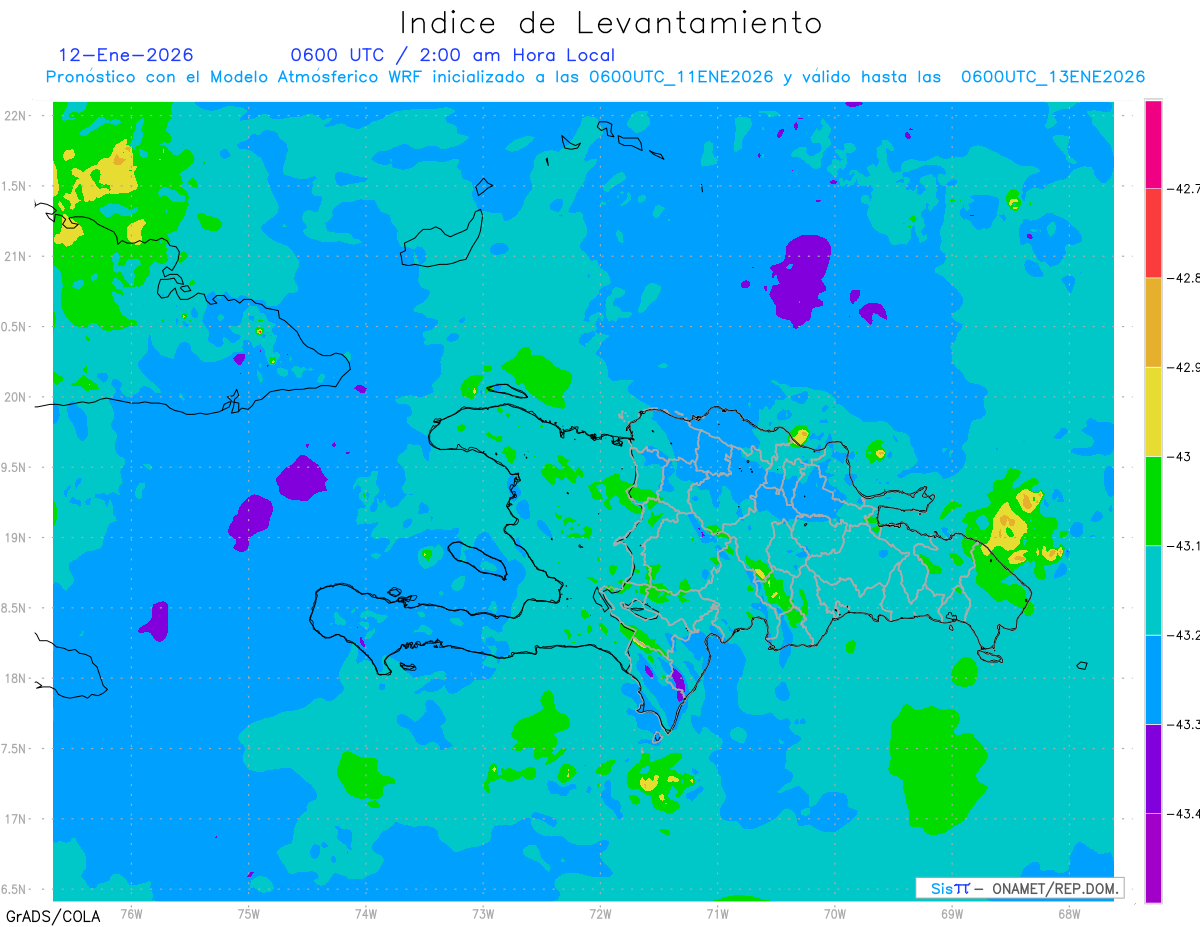This screenshot has width=1200, height=927.
Task: Click the legend value '-43'
Action: coord(1178,456)
